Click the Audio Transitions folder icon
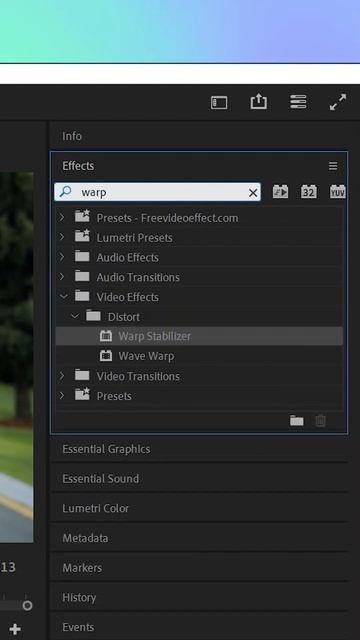 pos(82,276)
